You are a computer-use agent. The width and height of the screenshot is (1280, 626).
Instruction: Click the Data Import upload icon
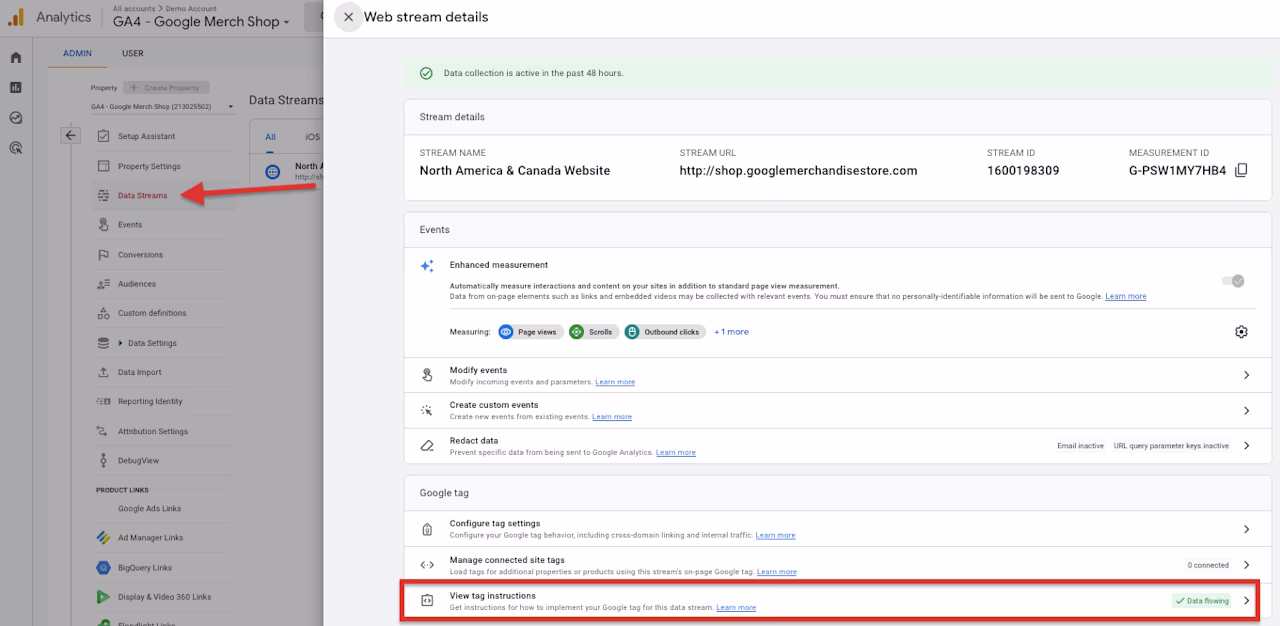(x=103, y=372)
